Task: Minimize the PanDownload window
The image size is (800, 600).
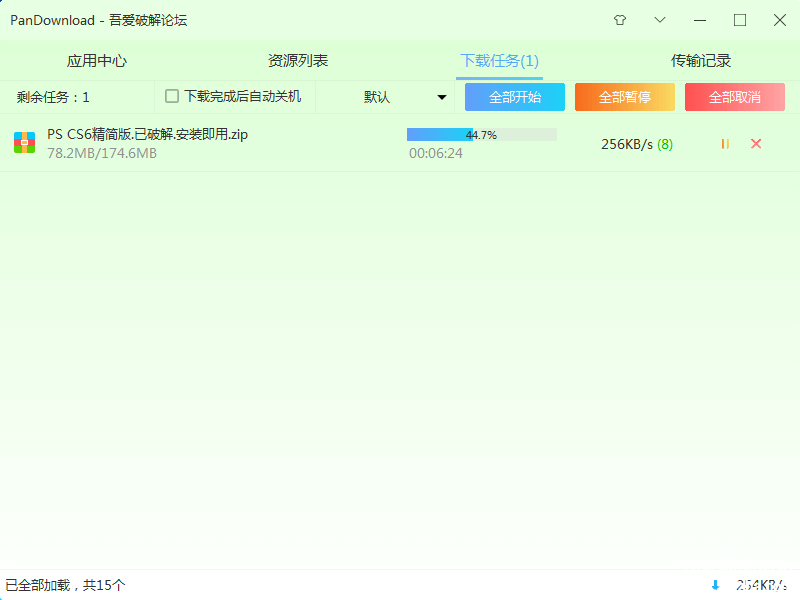Action: (x=700, y=20)
